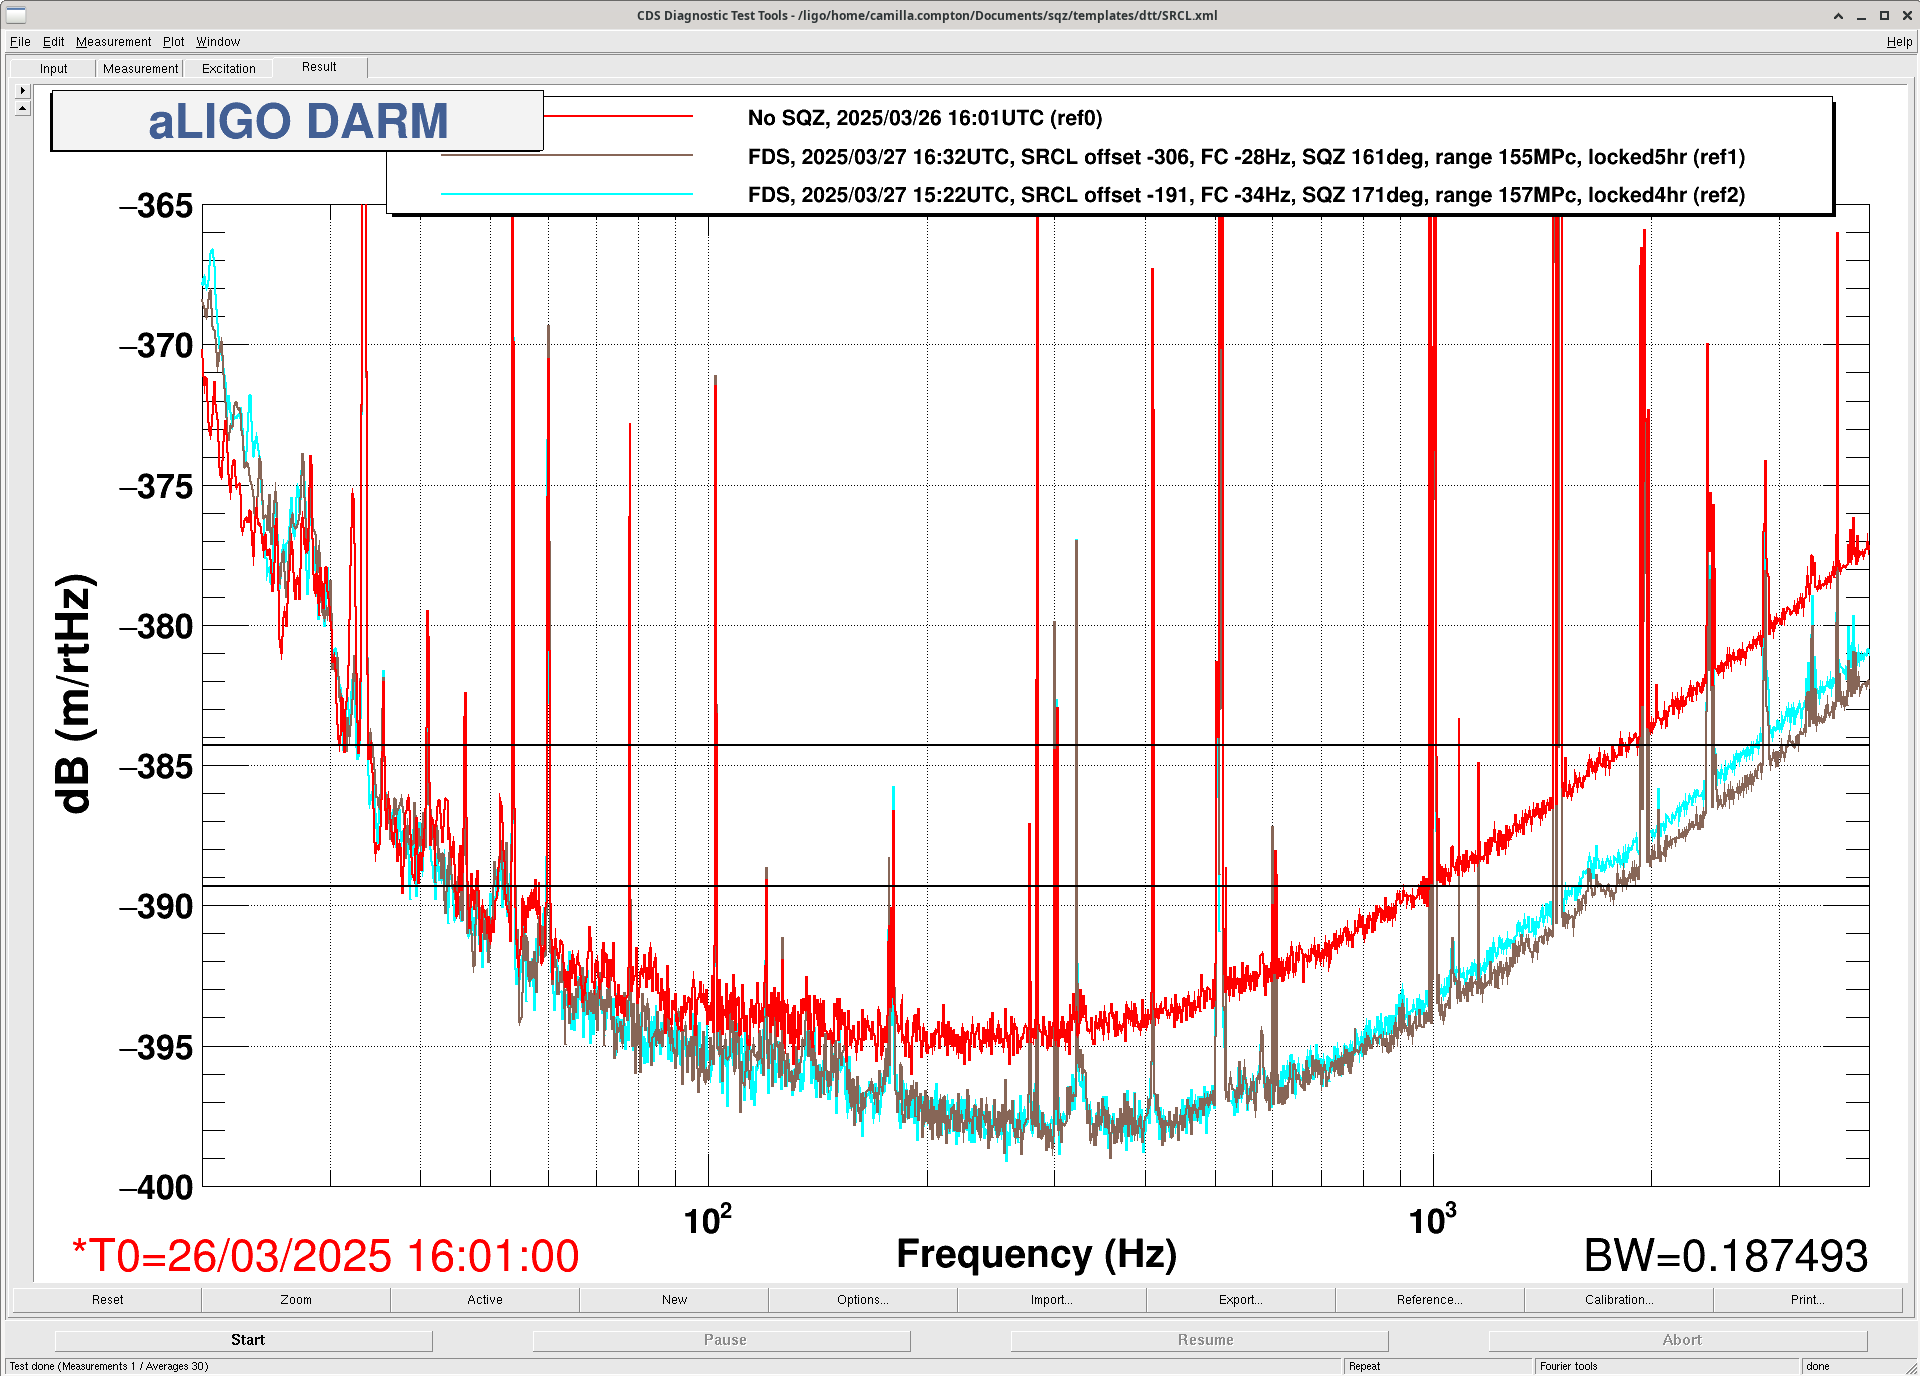Click the 'Fourier tools' status bar field
This screenshot has width=1920, height=1376.
[x=1666, y=1366]
